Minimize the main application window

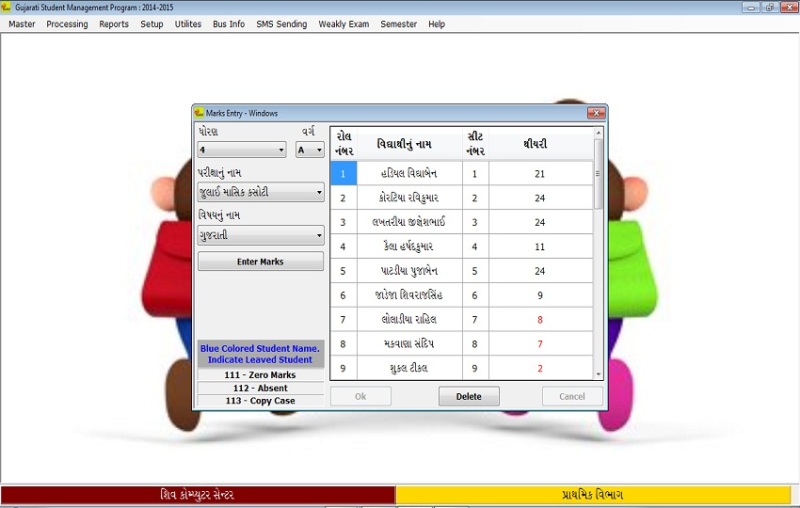coord(751,7)
